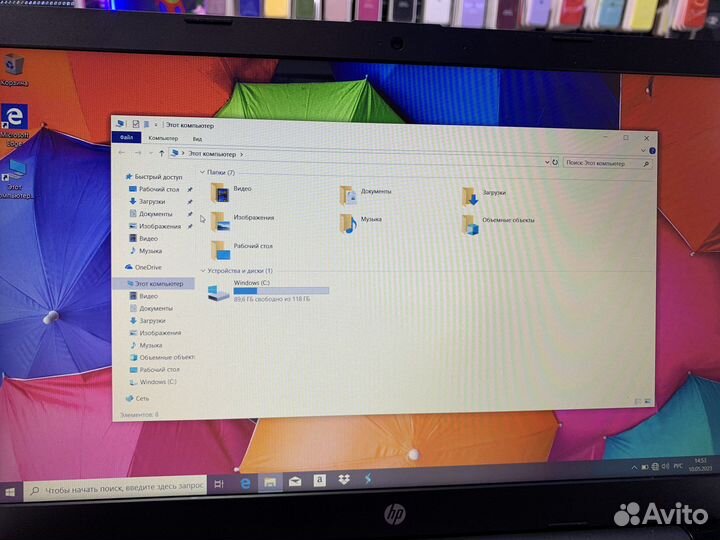Select OneDrive in the navigation pane
The image size is (720, 540).
147,267
